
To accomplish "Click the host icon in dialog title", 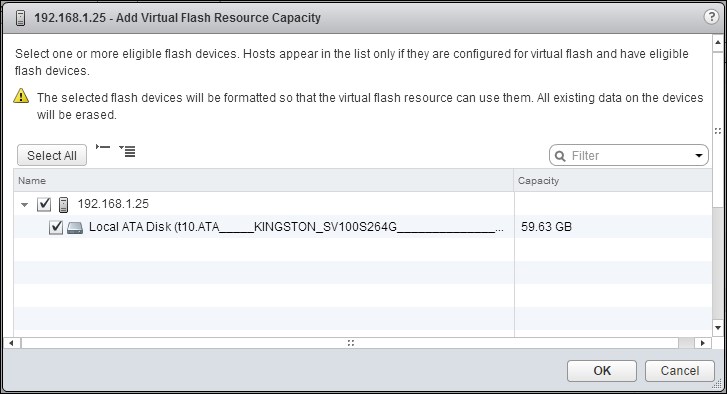I will click(20, 18).
